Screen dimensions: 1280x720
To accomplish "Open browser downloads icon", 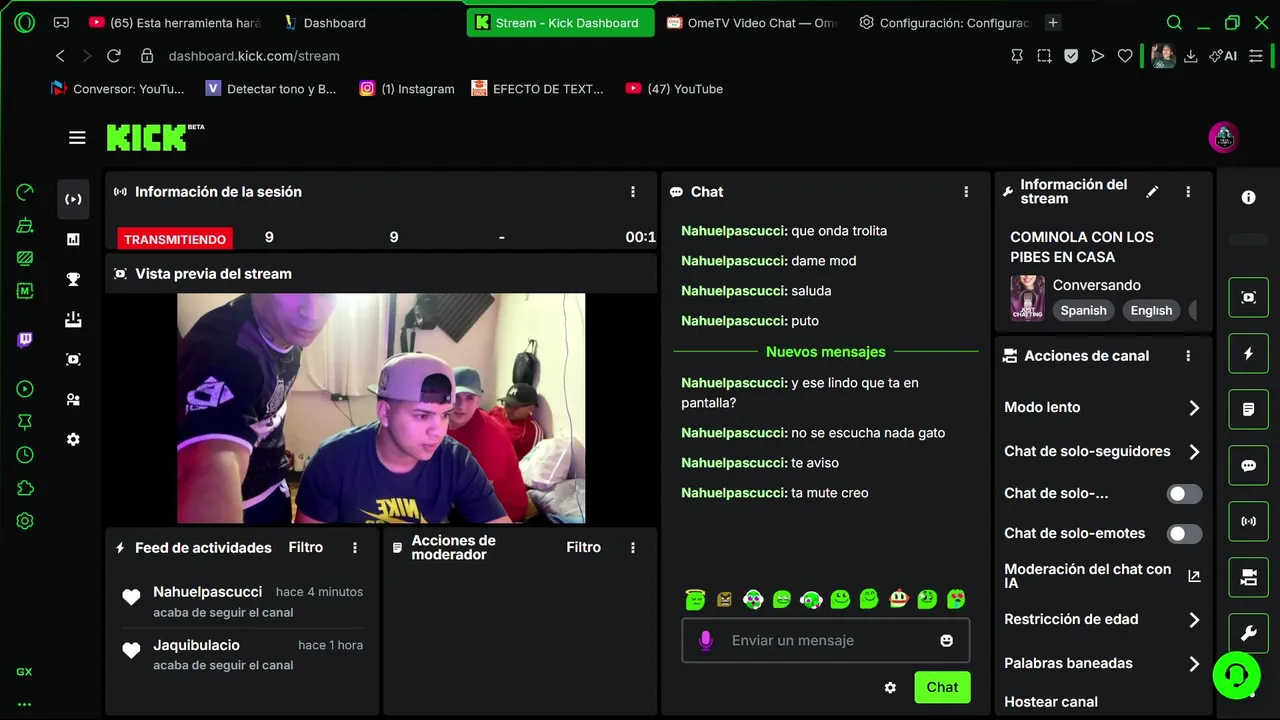I will [x=1190, y=56].
